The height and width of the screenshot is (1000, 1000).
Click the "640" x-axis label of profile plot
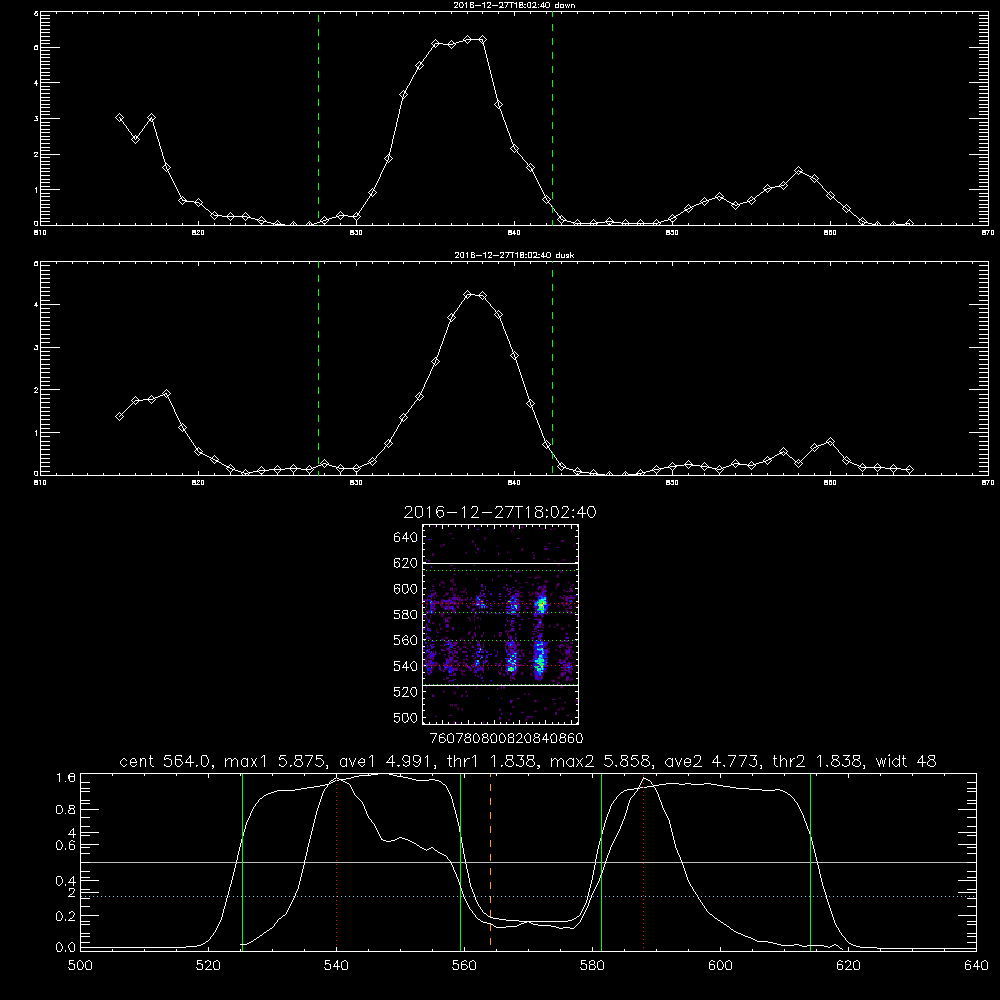pyautogui.click(x=976, y=966)
